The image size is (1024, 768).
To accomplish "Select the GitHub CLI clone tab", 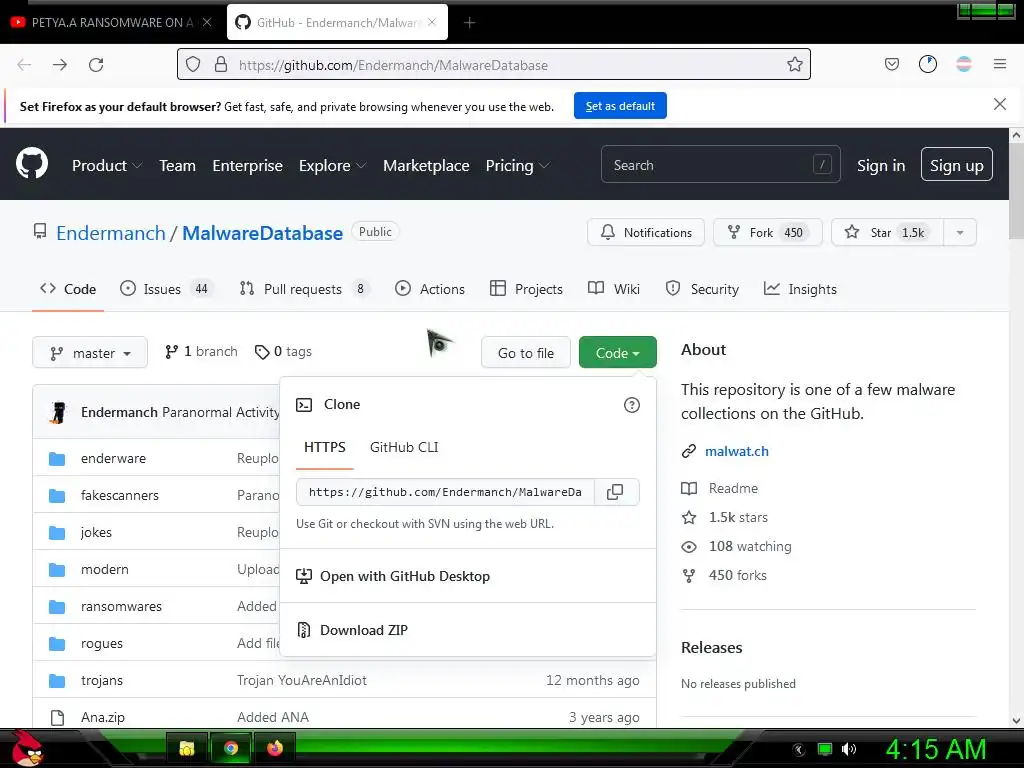I will click(404, 447).
